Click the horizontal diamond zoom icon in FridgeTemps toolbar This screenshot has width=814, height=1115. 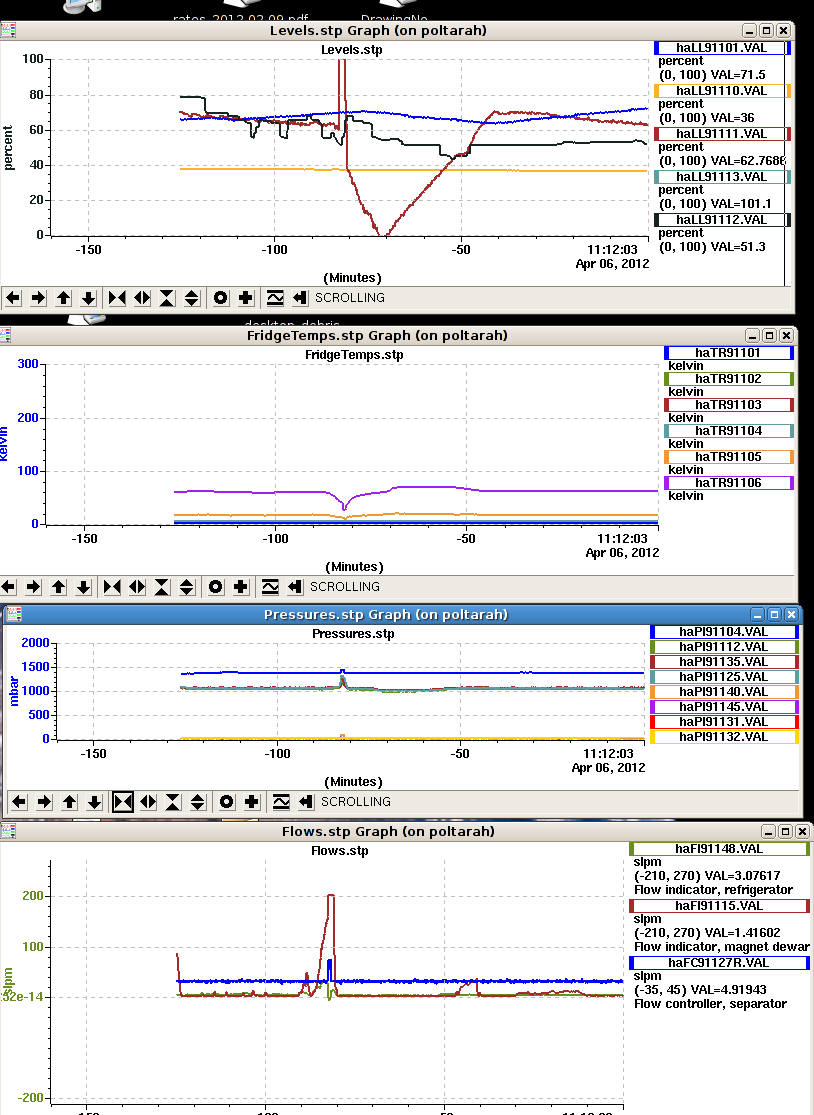pos(137,587)
